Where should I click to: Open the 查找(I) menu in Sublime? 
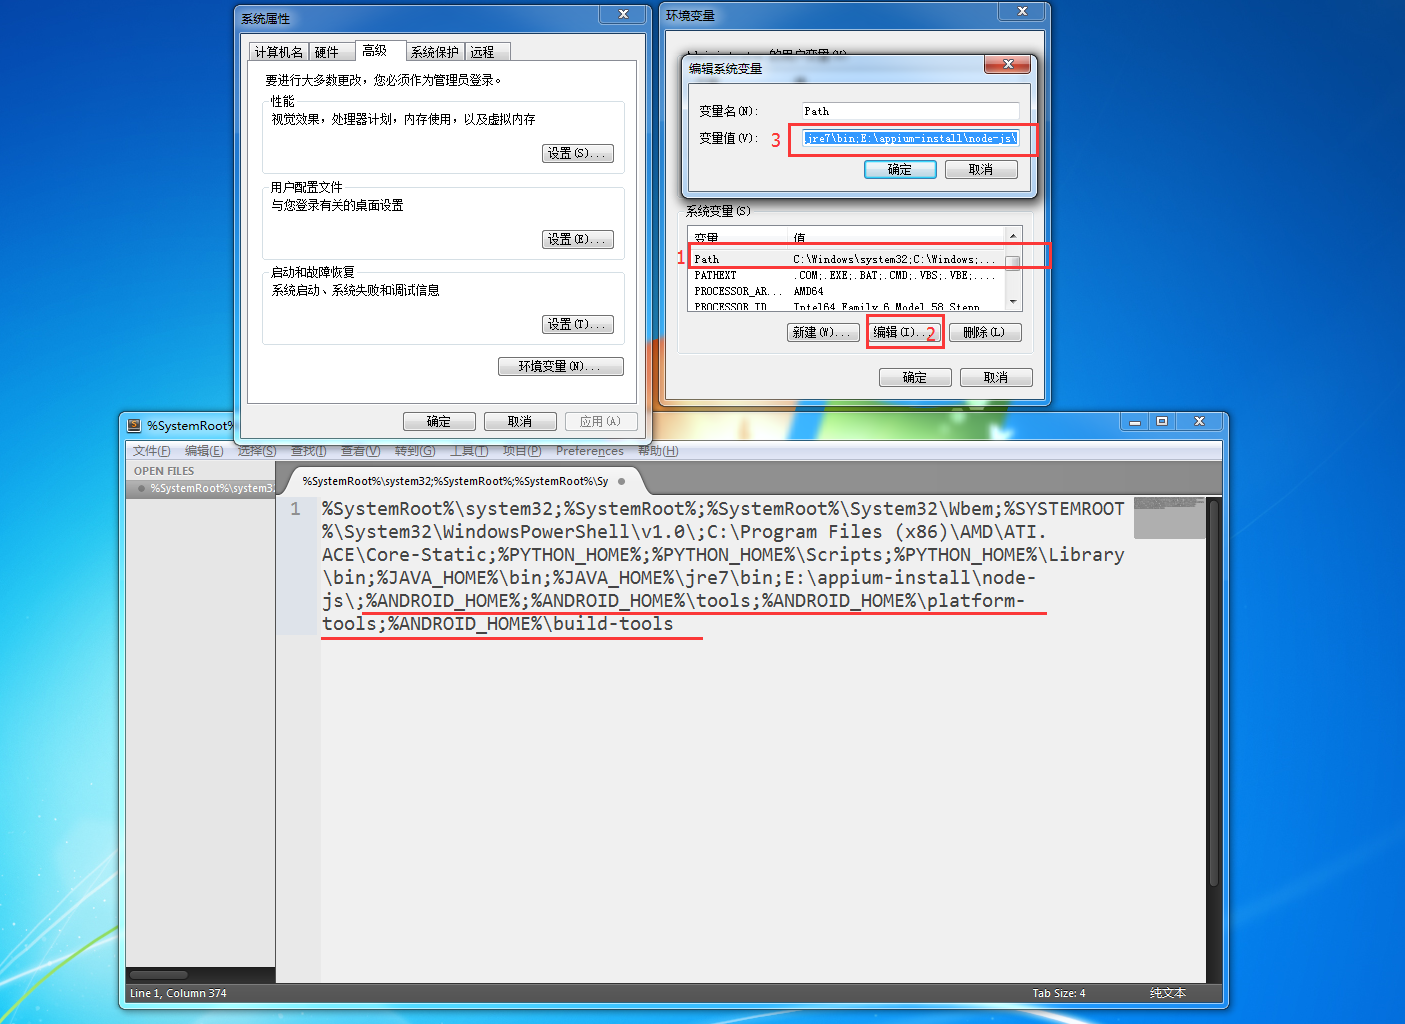(309, 451)
